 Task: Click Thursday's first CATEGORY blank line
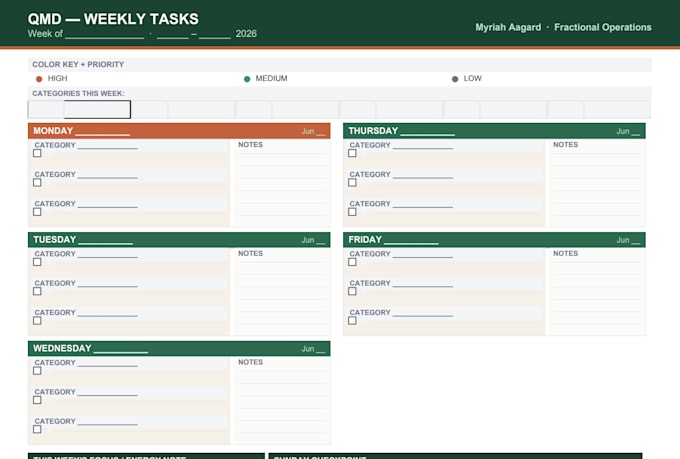coord(423,146)
